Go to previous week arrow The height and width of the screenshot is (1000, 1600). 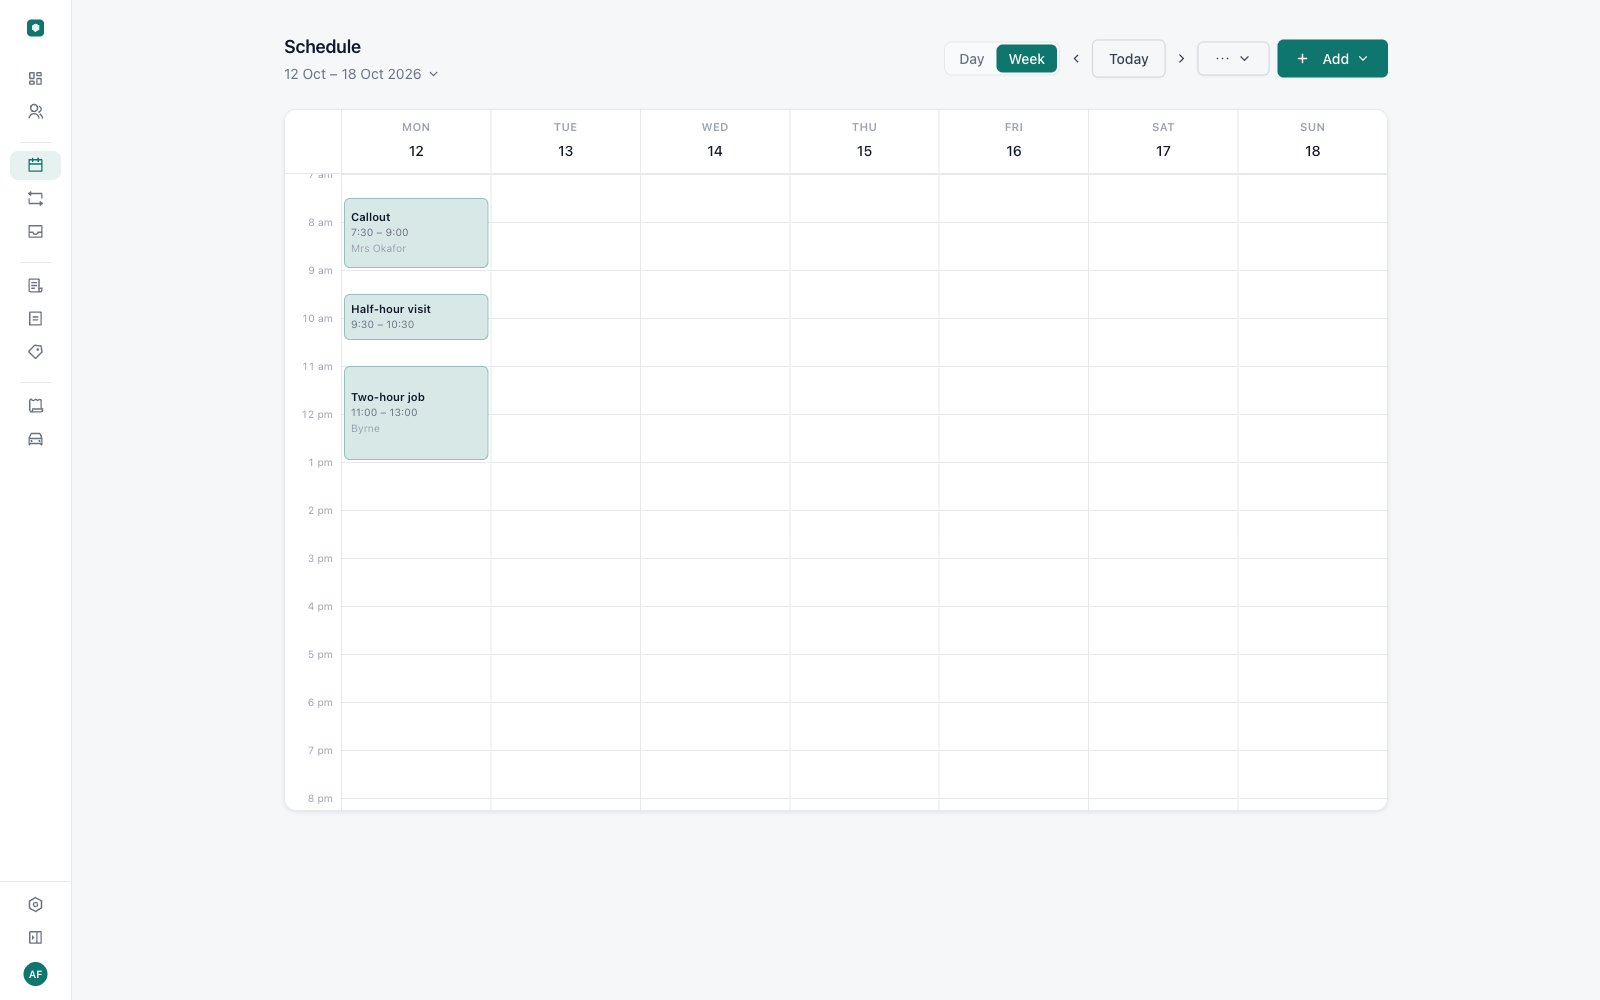pos(1076,58)
